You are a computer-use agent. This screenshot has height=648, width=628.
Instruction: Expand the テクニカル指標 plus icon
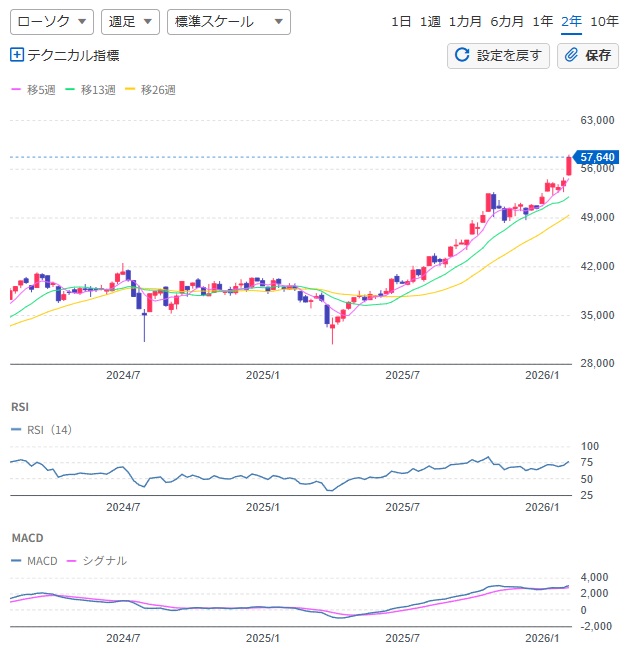[x=16, y=55]
